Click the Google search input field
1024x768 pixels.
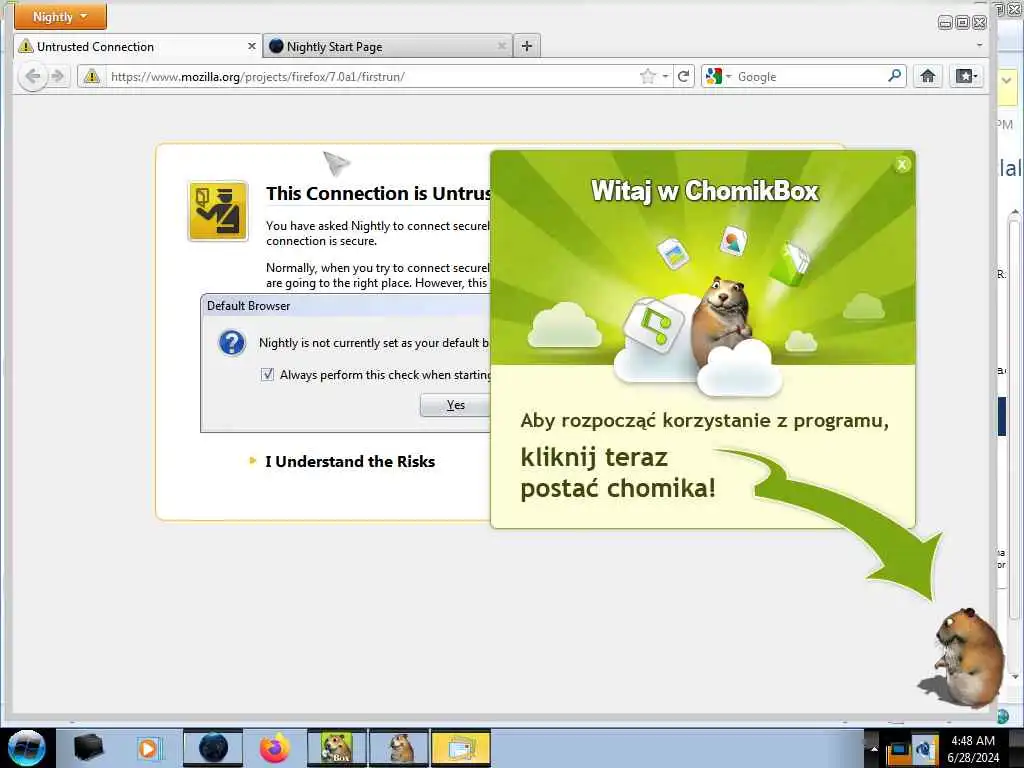810,76
